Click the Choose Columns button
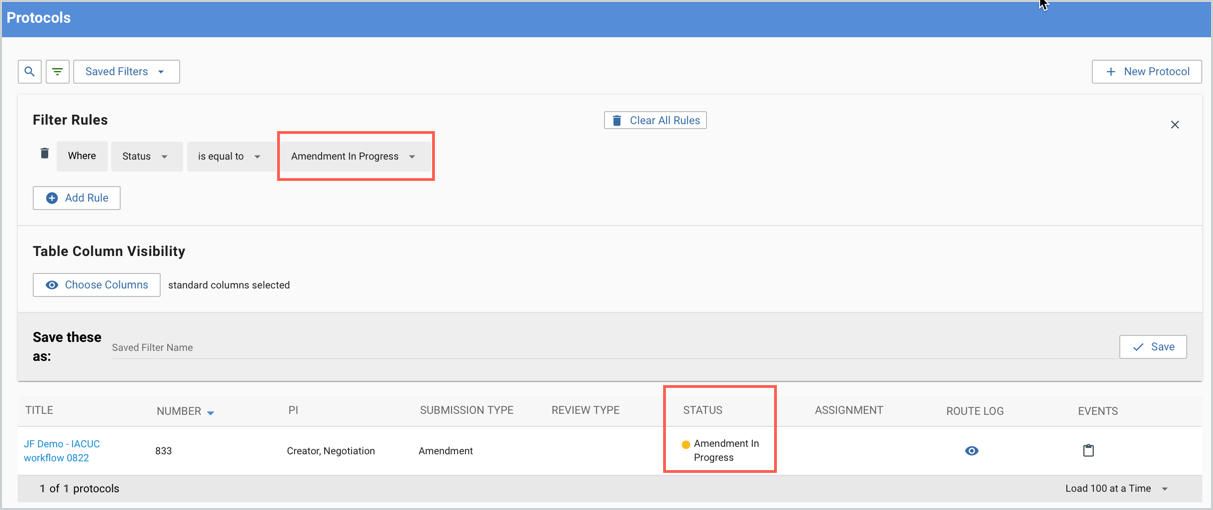 click(x=97, y=285)
